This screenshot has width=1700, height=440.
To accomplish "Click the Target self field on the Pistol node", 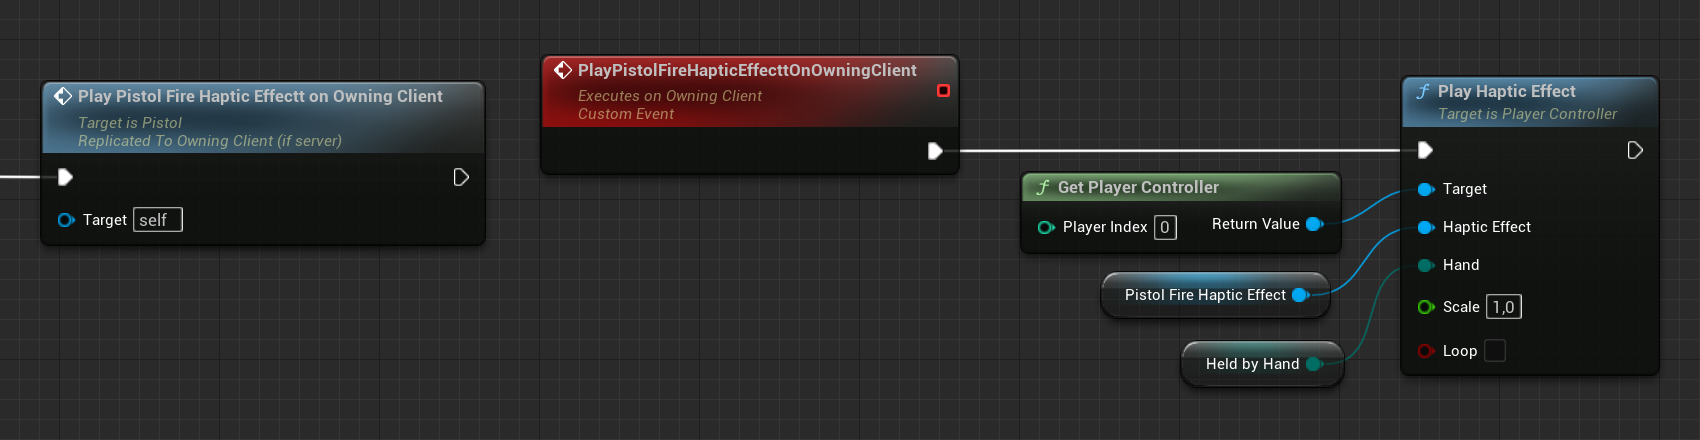I will tap(158, 220).
